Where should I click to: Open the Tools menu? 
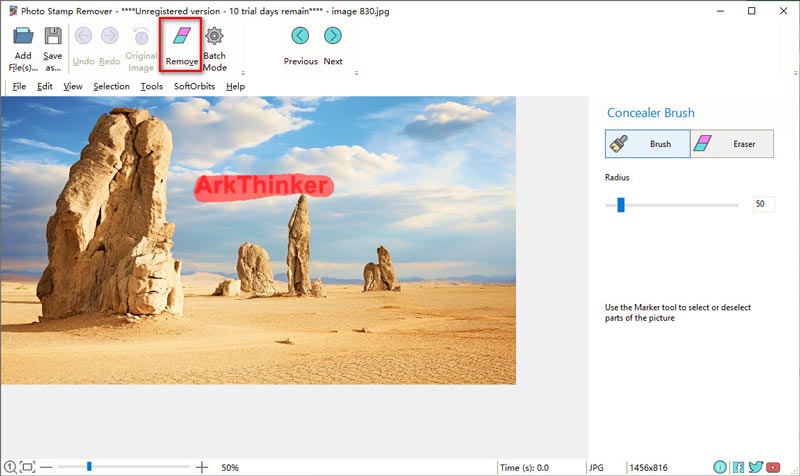point(152,86)
